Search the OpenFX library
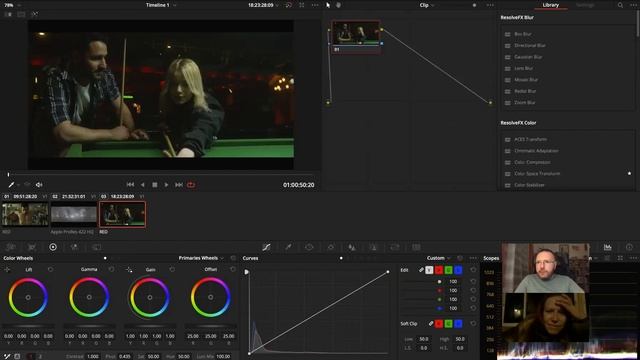 pyautogui.click(x=620, y=5)
